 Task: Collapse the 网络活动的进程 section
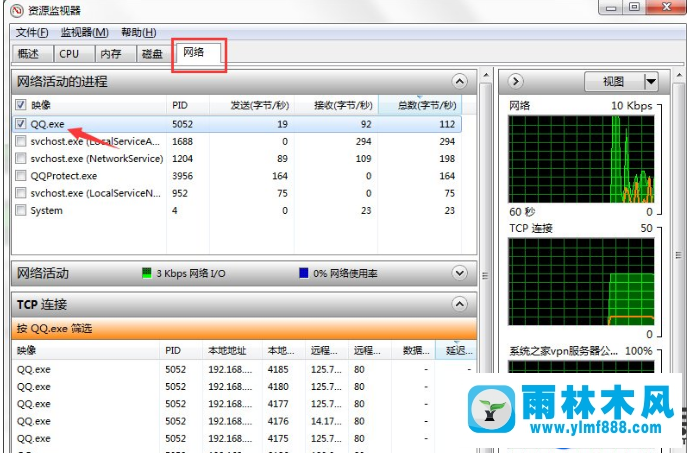point(459,81)
